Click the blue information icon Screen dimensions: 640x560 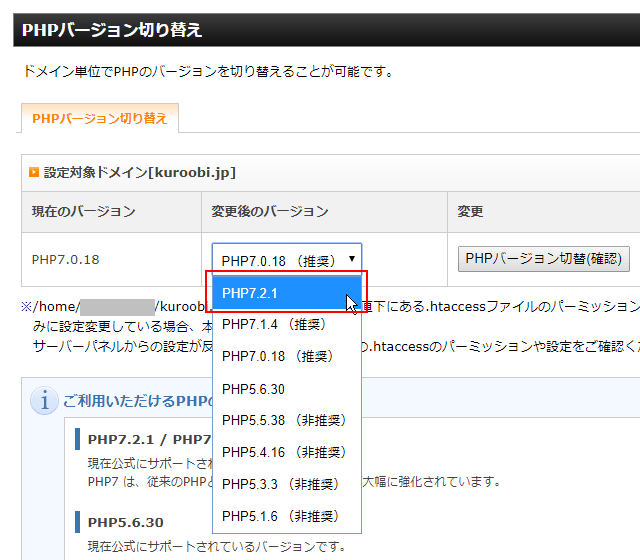click(44, 400)
